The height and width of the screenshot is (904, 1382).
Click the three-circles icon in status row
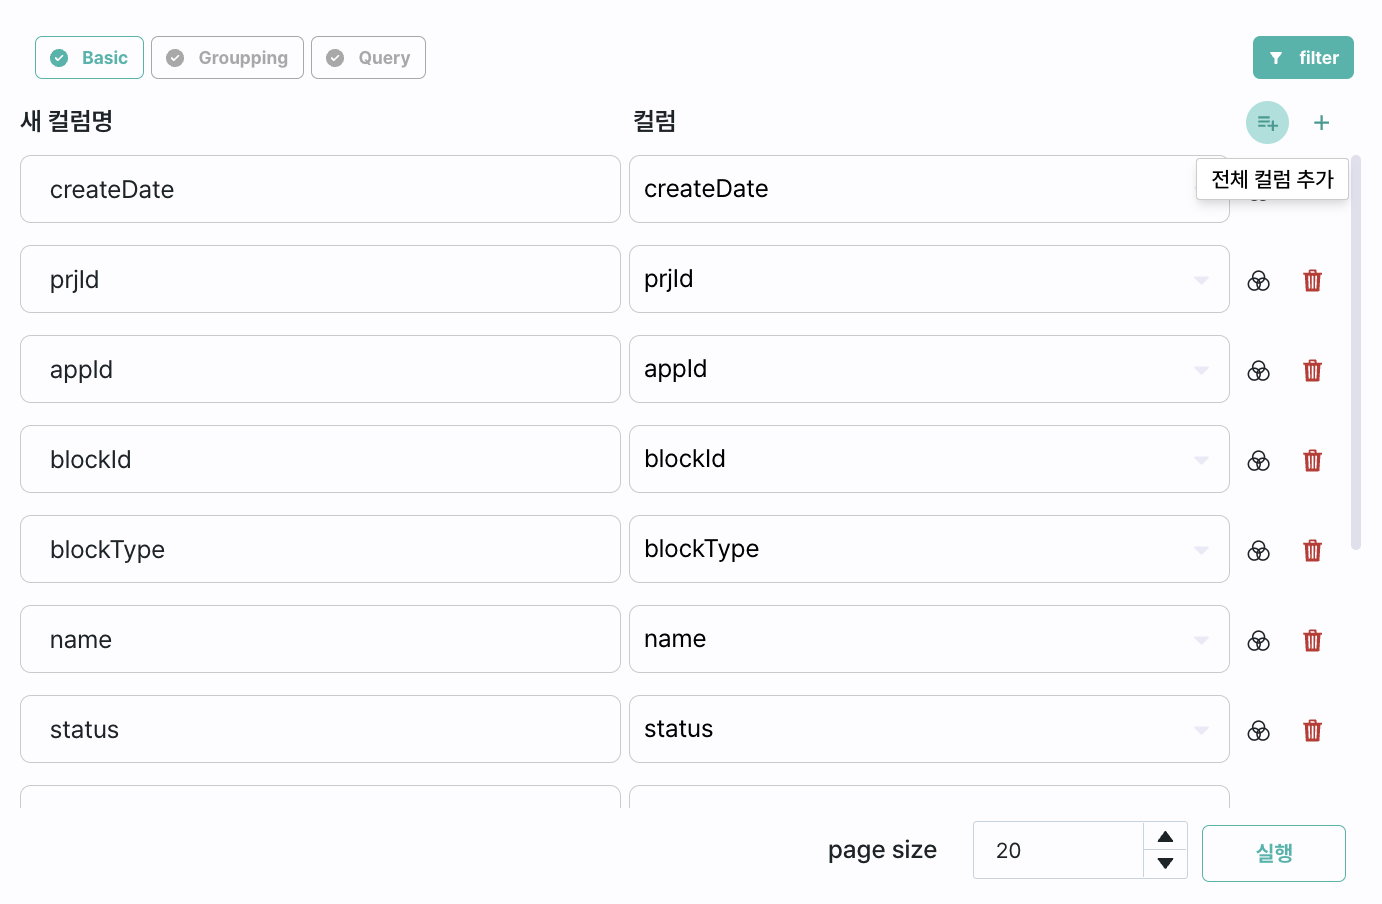[1259, 731]
